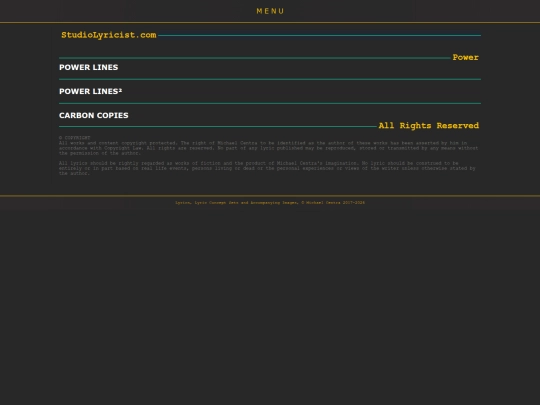Open the POWER LINES² lyric link
The width and height of the screenshot is (540, 405).
coord(91,91)
